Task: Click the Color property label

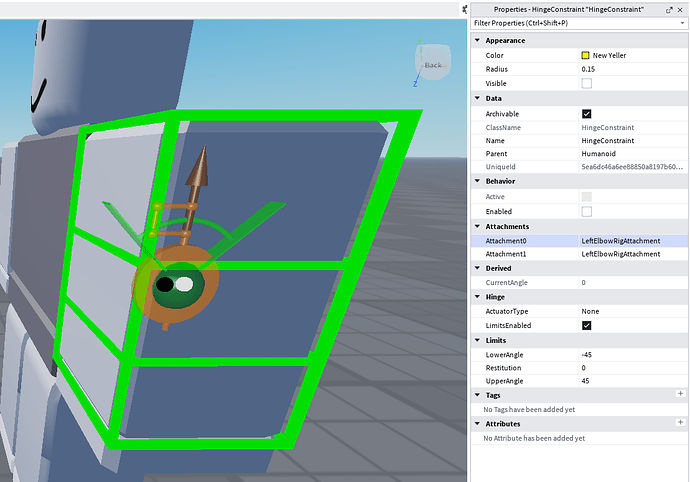Action: (x=495, y=55)
